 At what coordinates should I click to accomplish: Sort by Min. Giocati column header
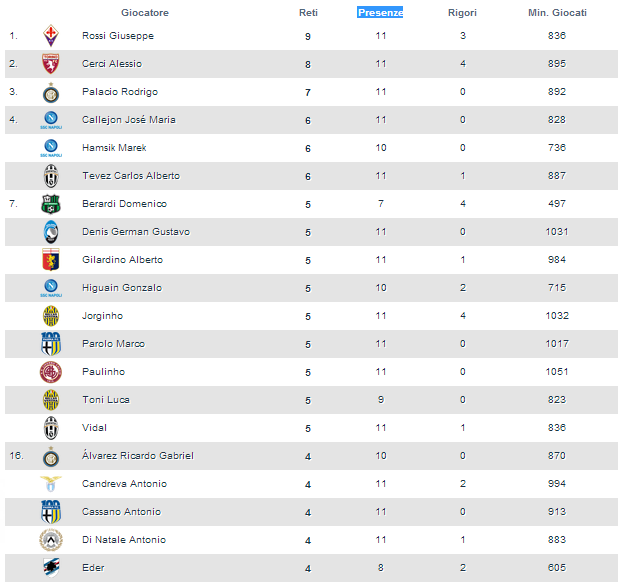pos(557,13)
